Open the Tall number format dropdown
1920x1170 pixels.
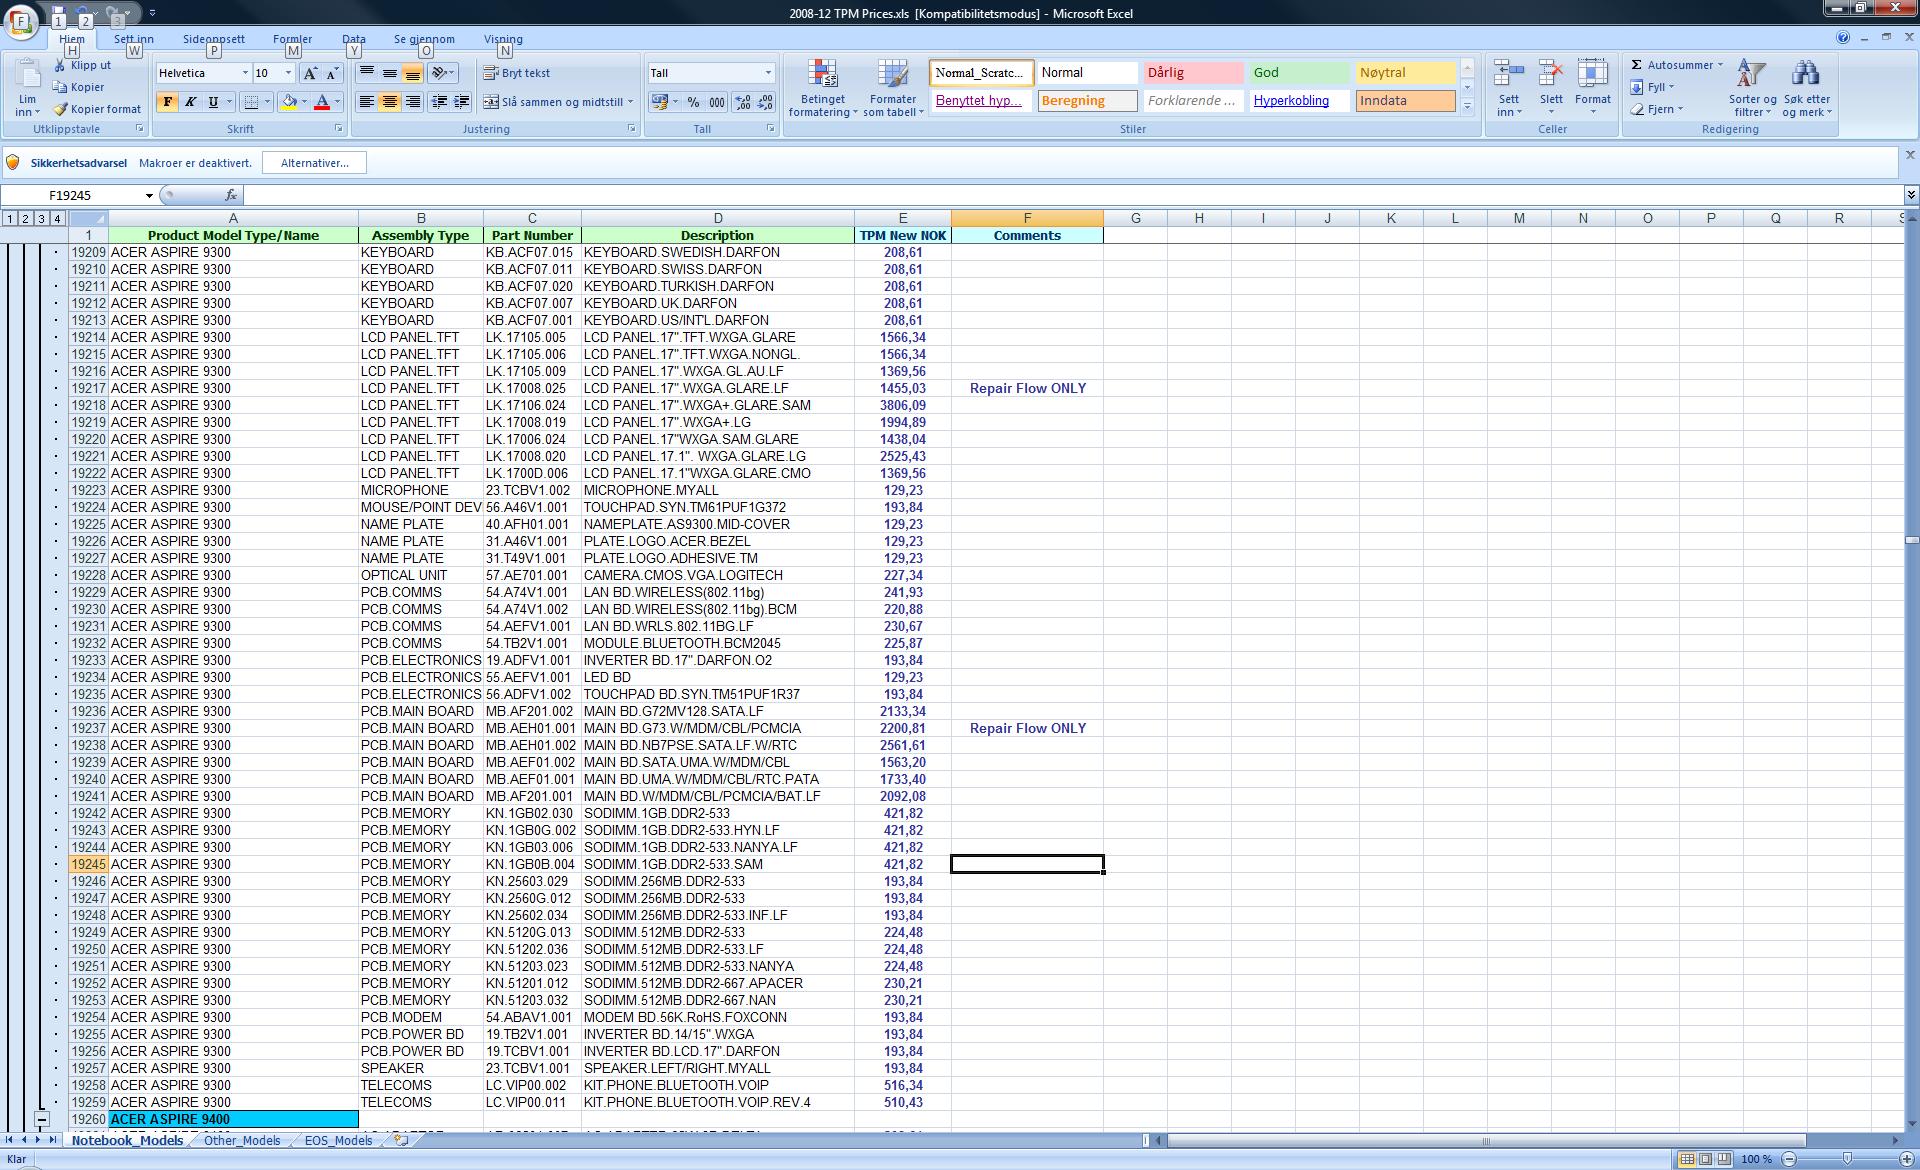point(768,73)
